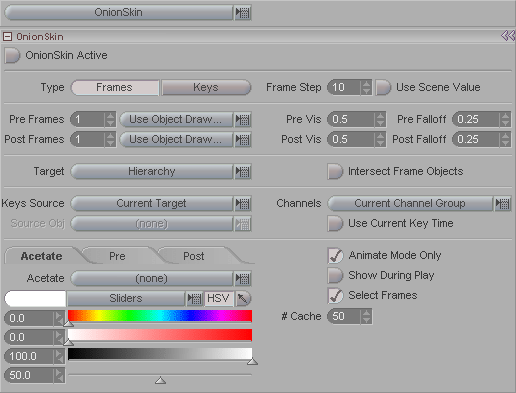
Task: Click the bottom slider triangle handle
Action: coord(160,380)
